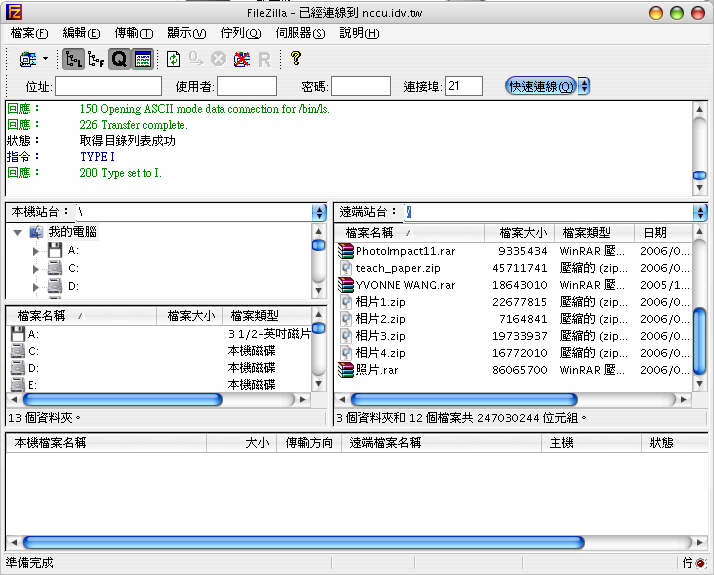Disconnect from server icon
Viewport: 714px width, 575px height.
point(242,59)
